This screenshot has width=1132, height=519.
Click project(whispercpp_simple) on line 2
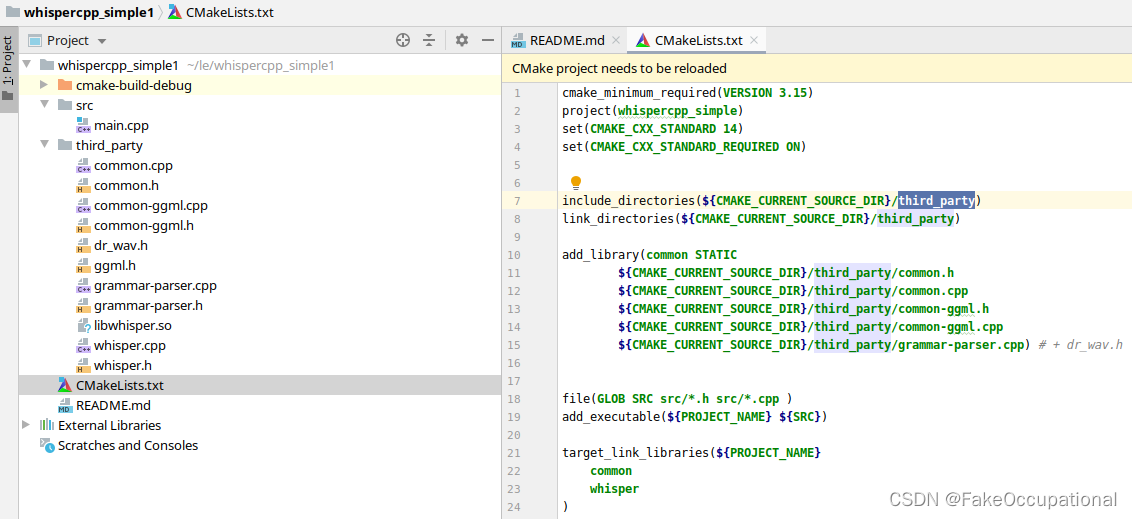tap(653, 110)
